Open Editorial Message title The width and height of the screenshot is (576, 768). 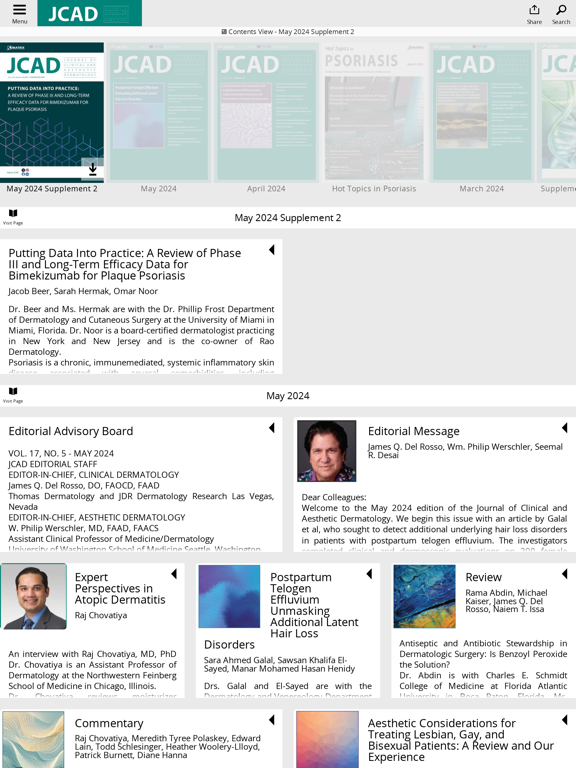(413, 431)
